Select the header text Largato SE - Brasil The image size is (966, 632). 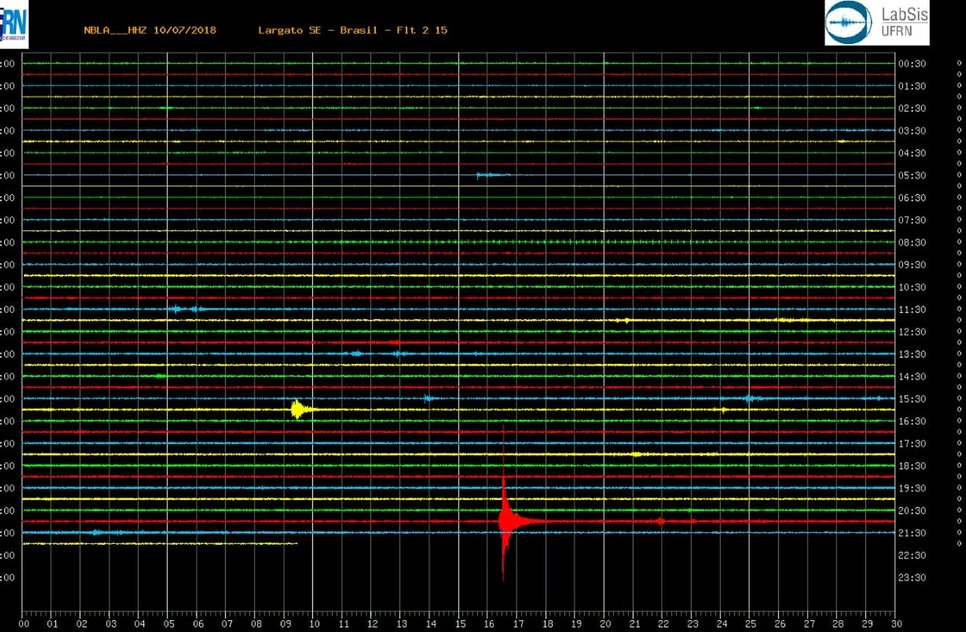pos(318,30)
